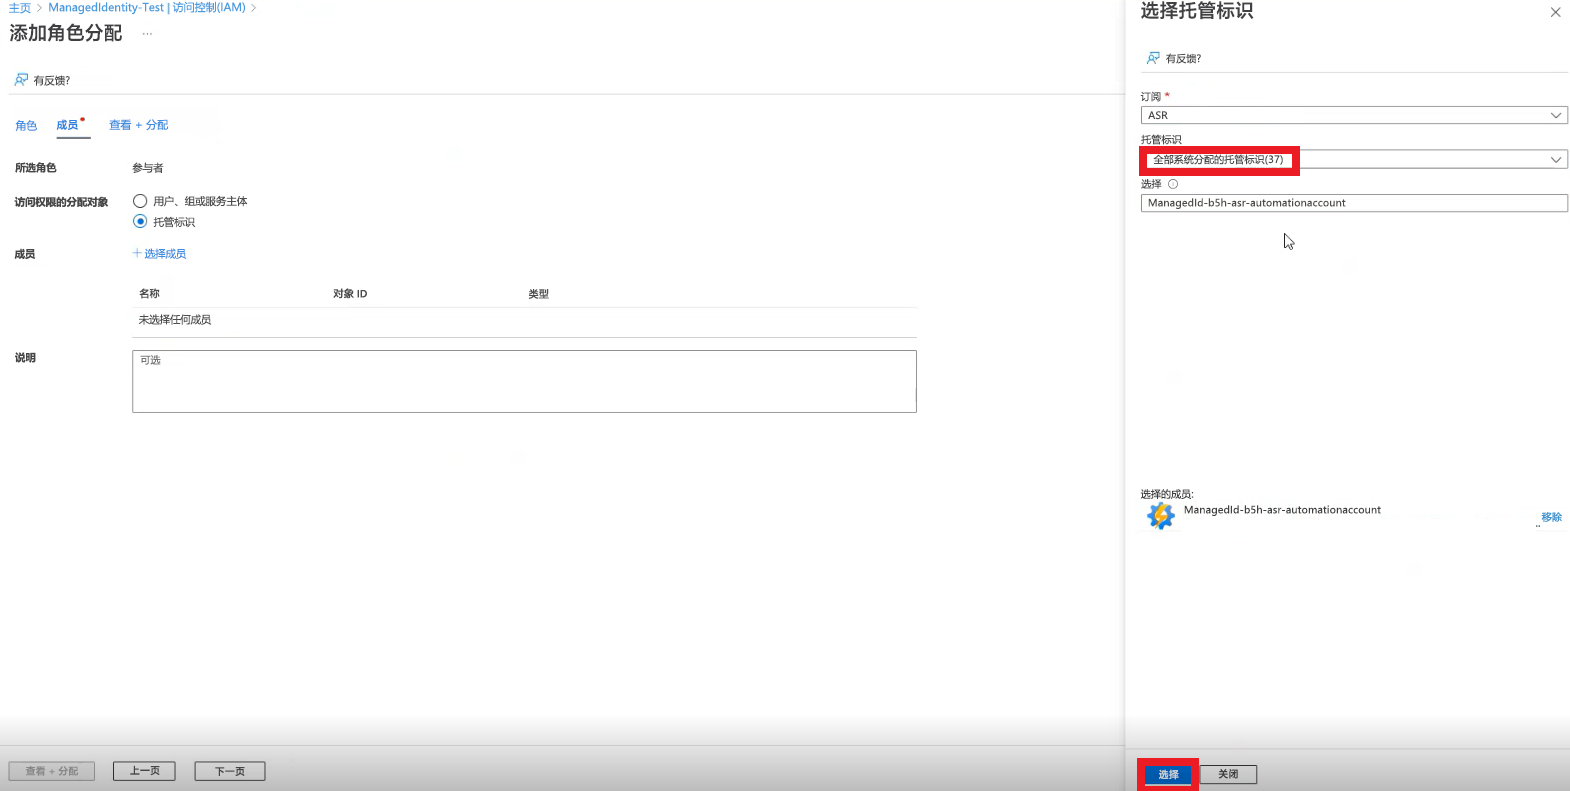1570x791 pixels.
Task: Click the managed identity search input field
Action: tap(1354, 203)
